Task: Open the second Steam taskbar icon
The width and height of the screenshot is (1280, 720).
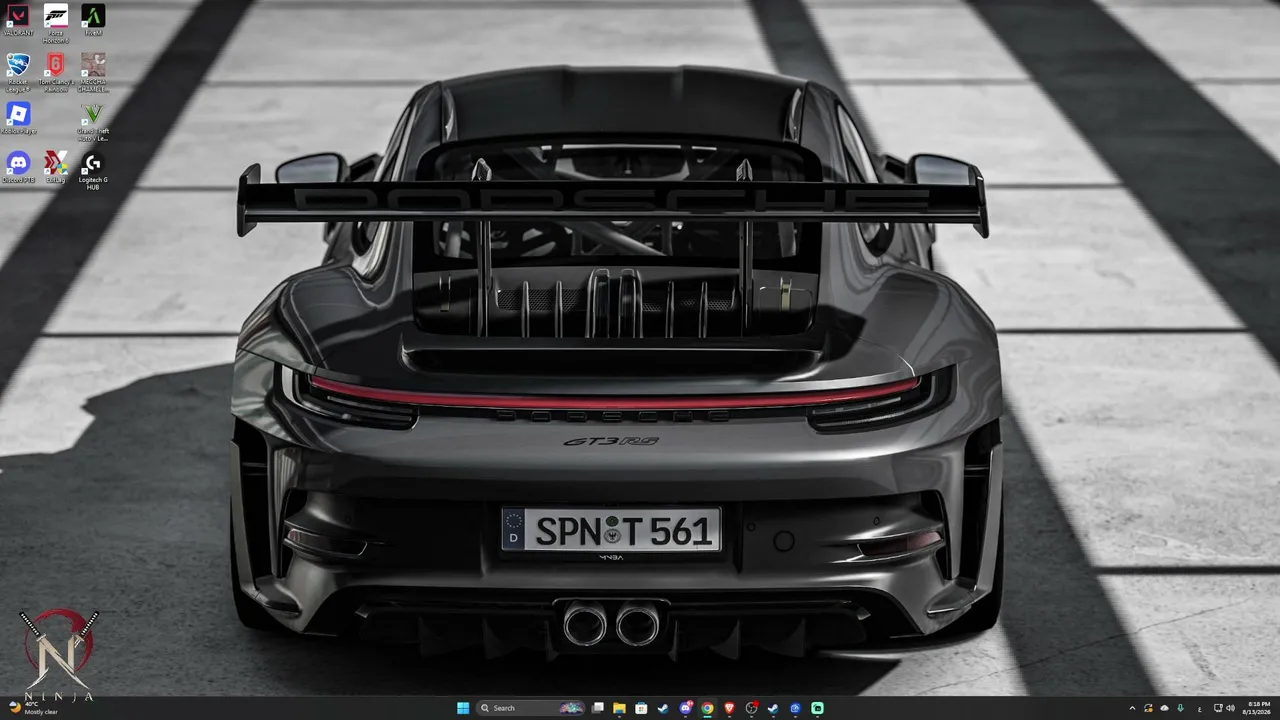Action: pos(773,708)
